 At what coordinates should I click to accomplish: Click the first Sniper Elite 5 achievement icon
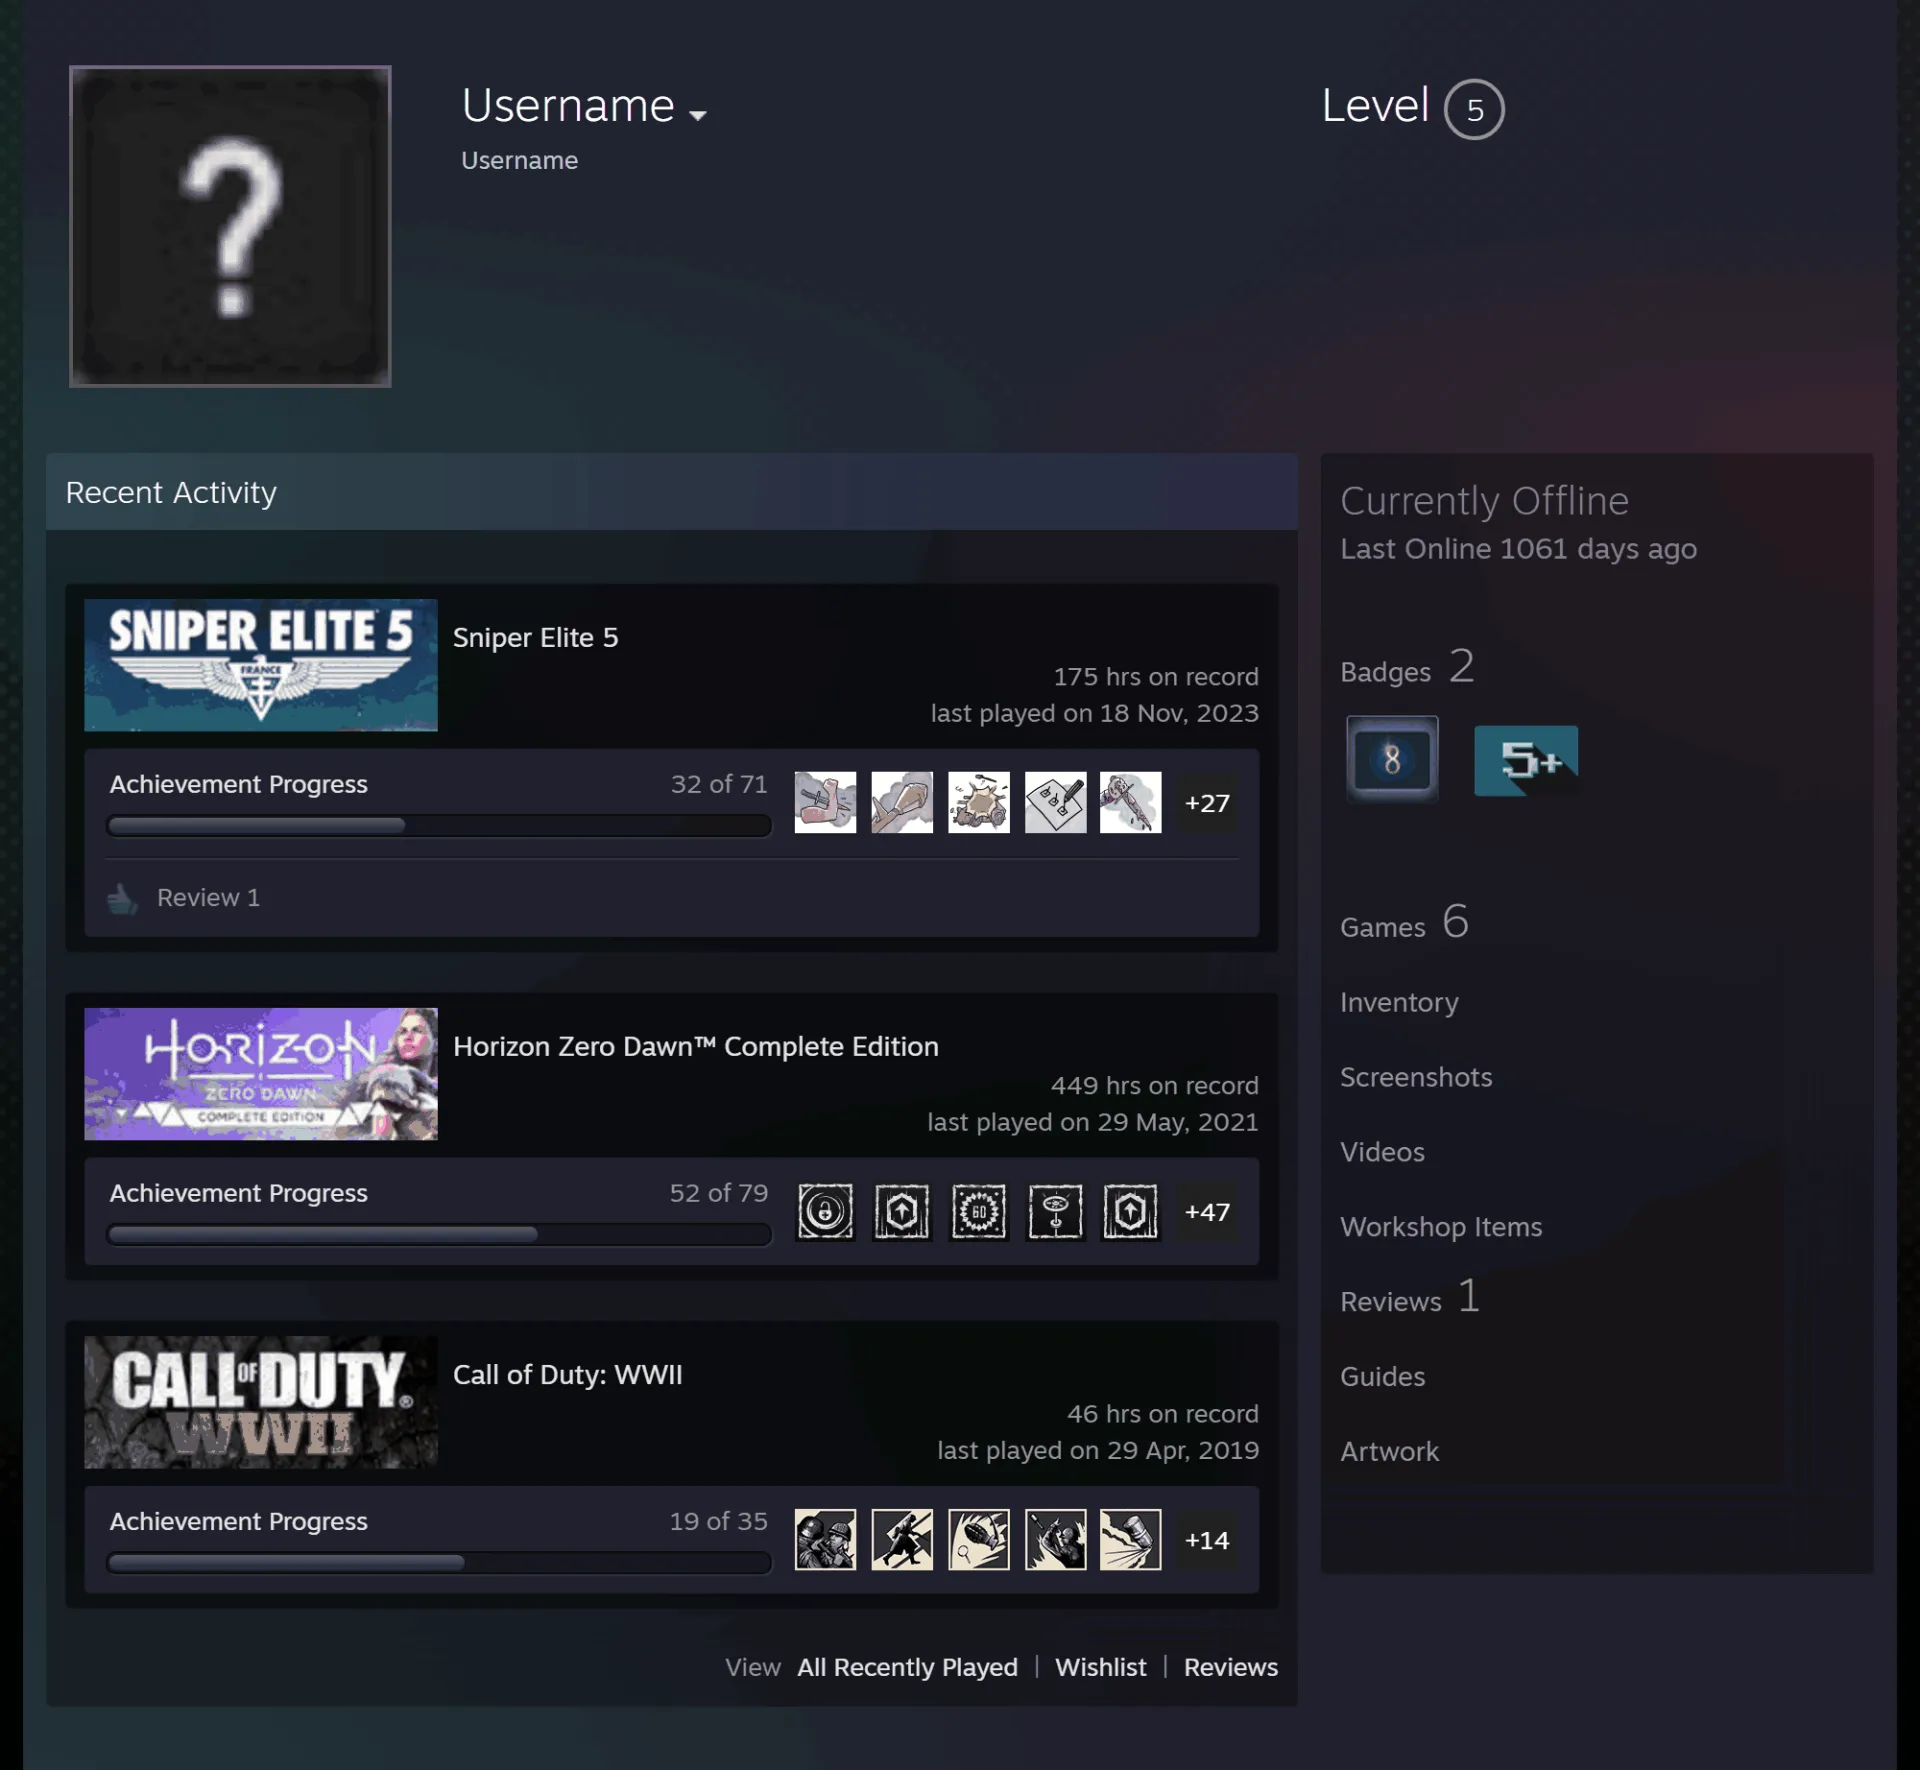(825, 802)
